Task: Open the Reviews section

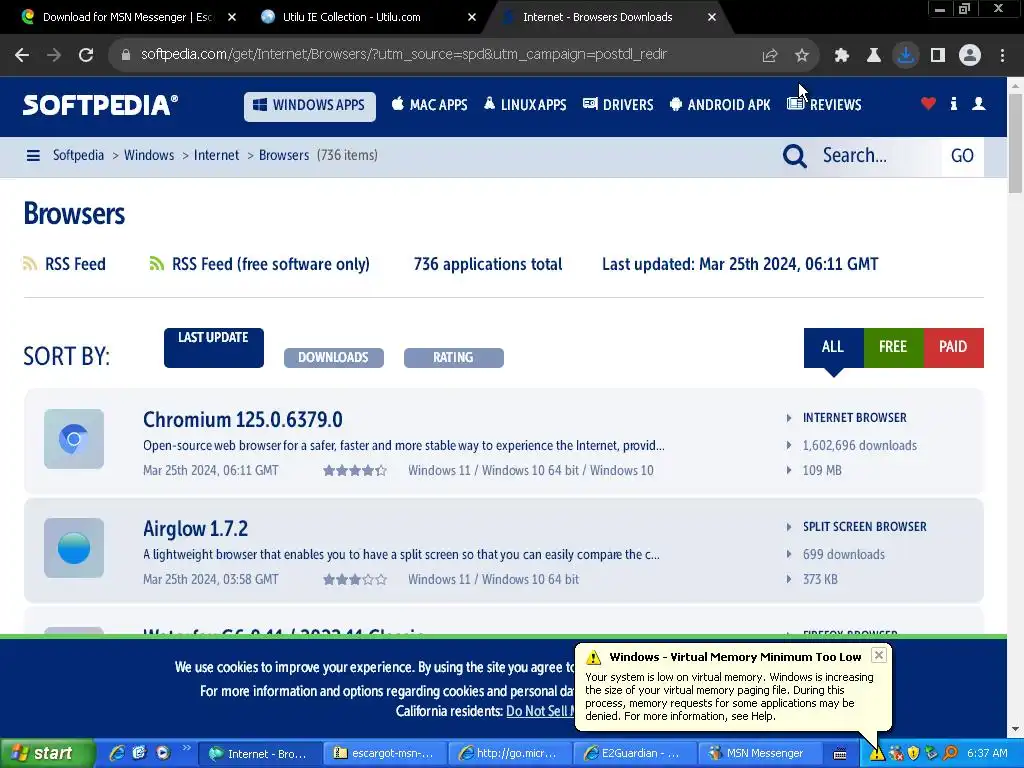Action: tap(824, 104)
